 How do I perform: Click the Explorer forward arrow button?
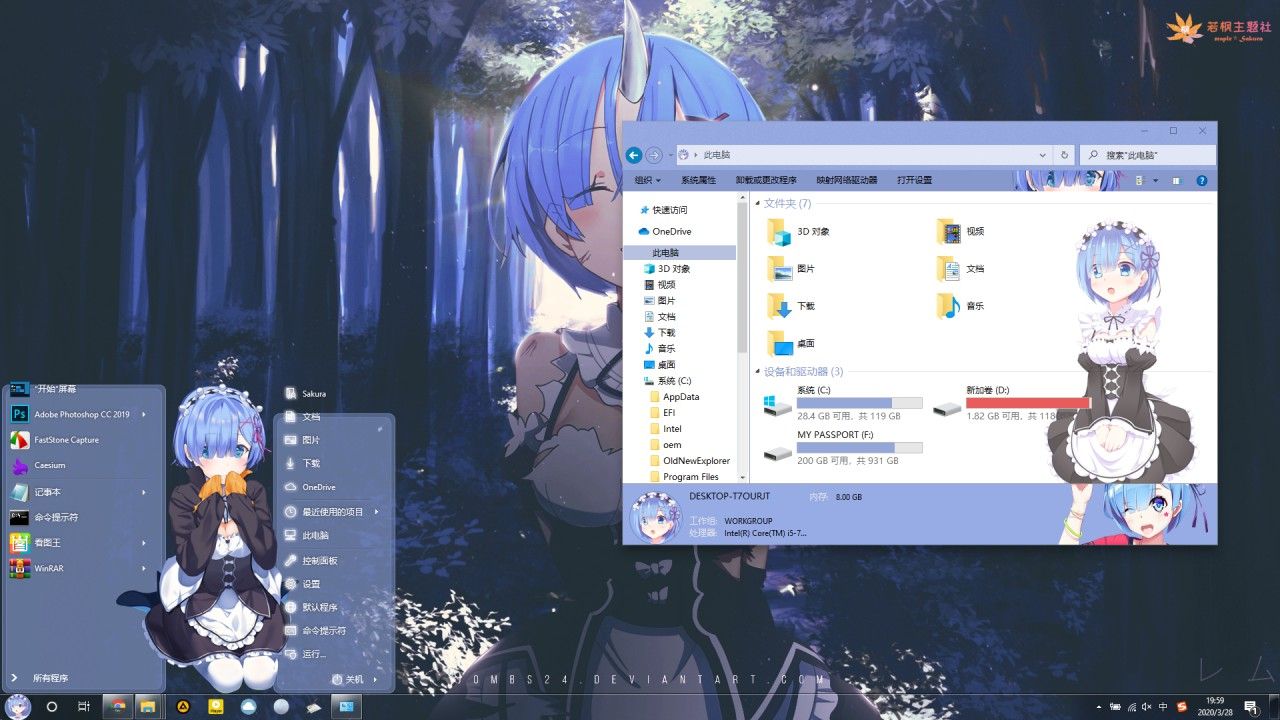[x=653, y=155]
